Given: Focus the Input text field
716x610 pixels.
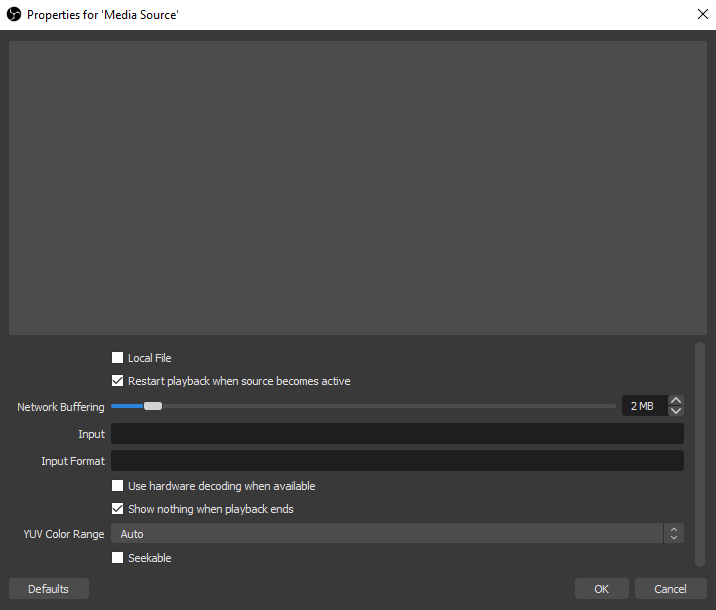Looking at the screenshot, I should point(397,434).
